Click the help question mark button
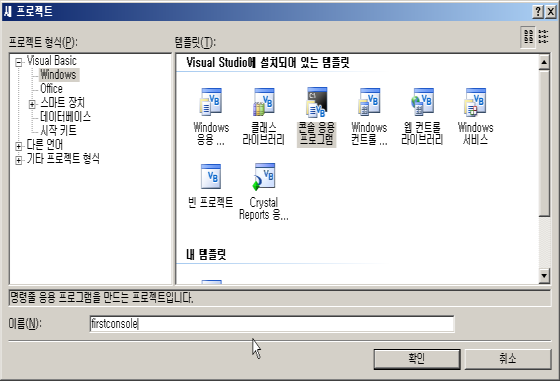The width and height of the screenshot is (560, 381). (538, 12)
